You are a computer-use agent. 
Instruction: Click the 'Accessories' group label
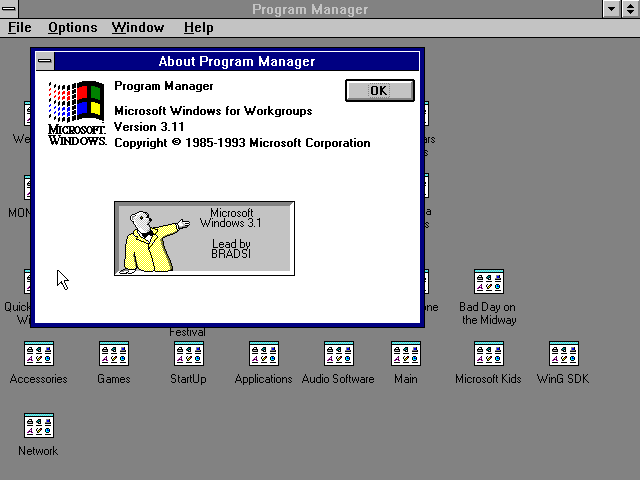point(39,379)
